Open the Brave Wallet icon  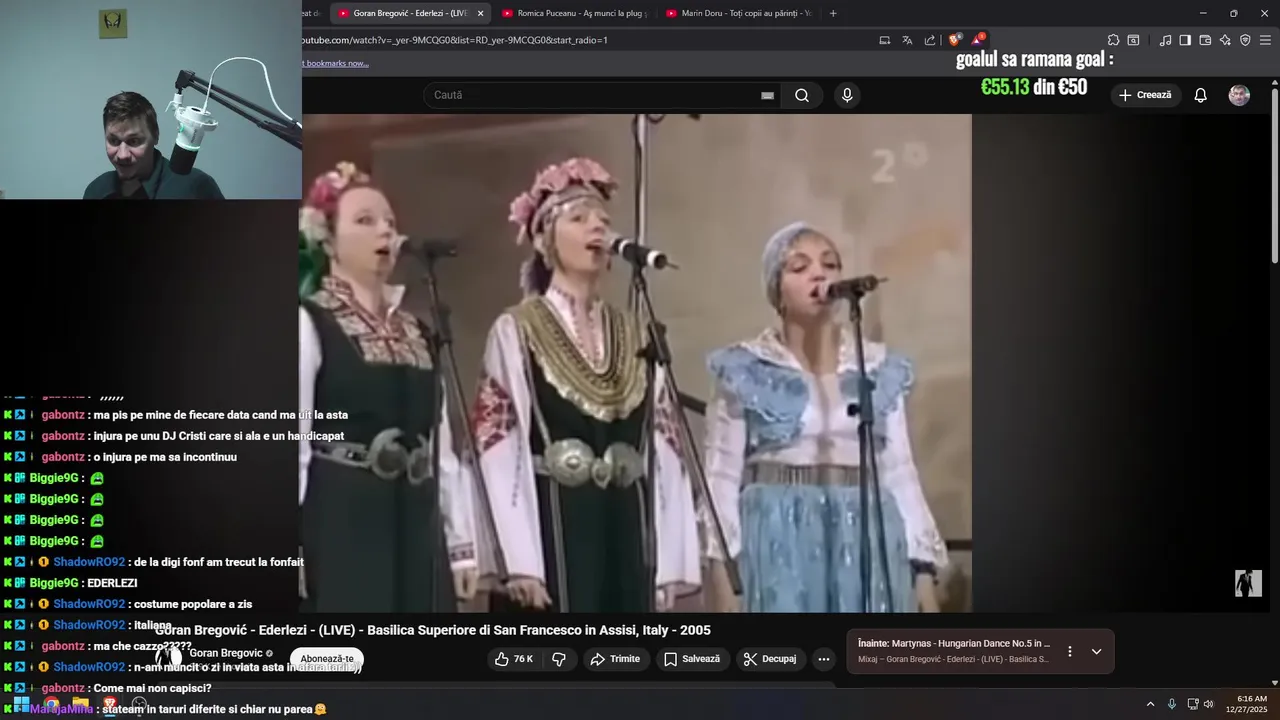click(x=1205, y=40)
